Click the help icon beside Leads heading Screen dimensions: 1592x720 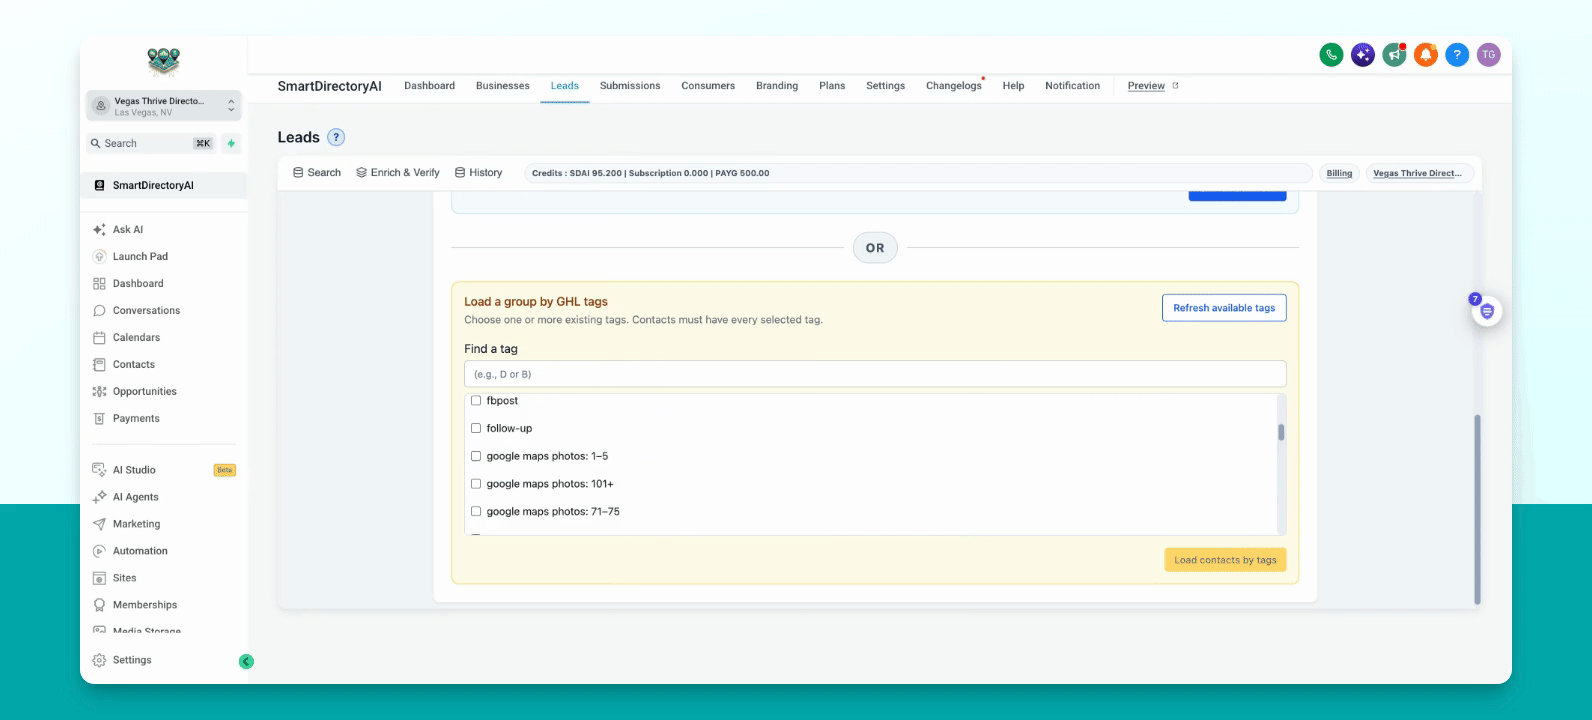[x=336, y=137]
